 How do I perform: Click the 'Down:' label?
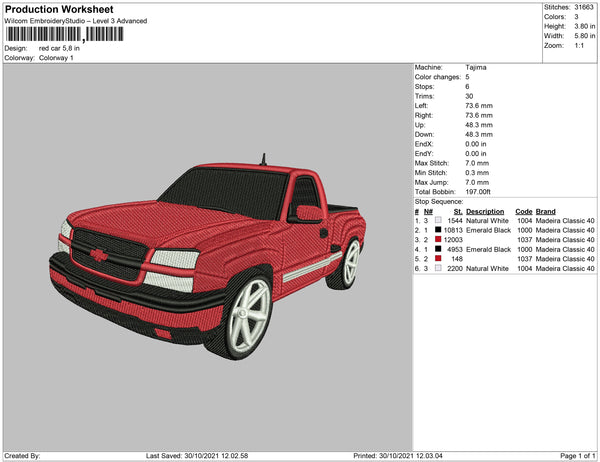[424, 134]
